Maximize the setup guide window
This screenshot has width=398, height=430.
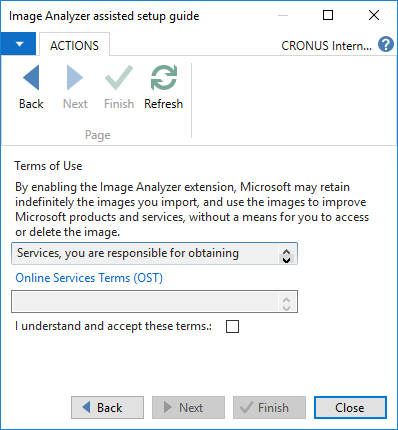click(x=328, y=15)
